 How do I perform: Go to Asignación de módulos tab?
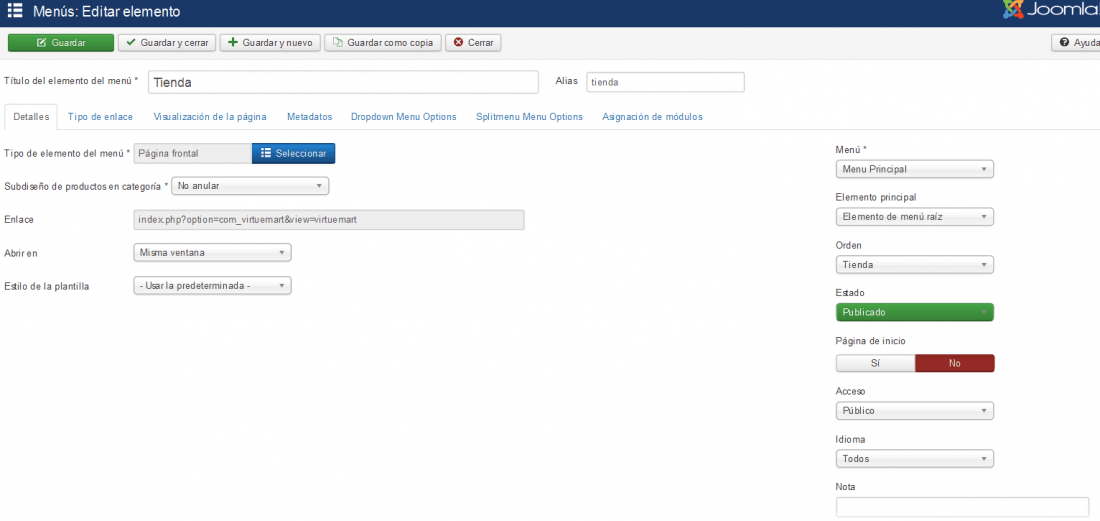[x=652, y=117]
